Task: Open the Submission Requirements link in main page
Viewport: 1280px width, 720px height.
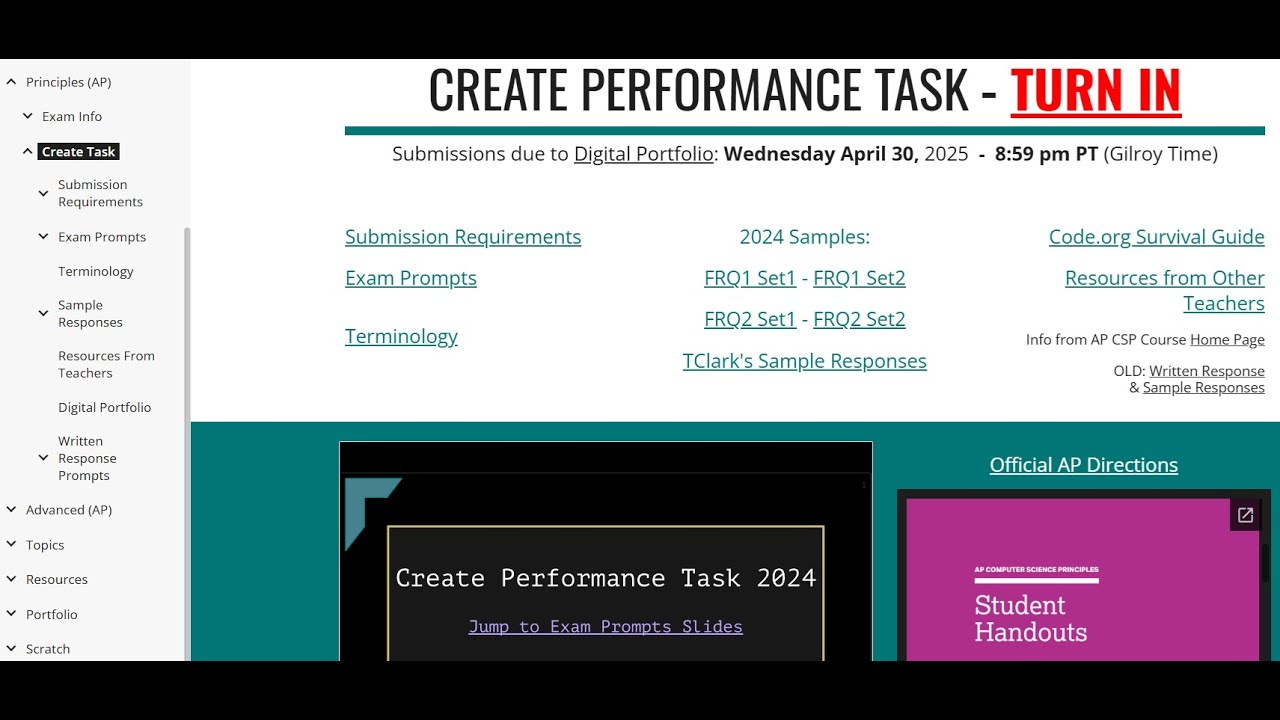Action: coord(463,237)
